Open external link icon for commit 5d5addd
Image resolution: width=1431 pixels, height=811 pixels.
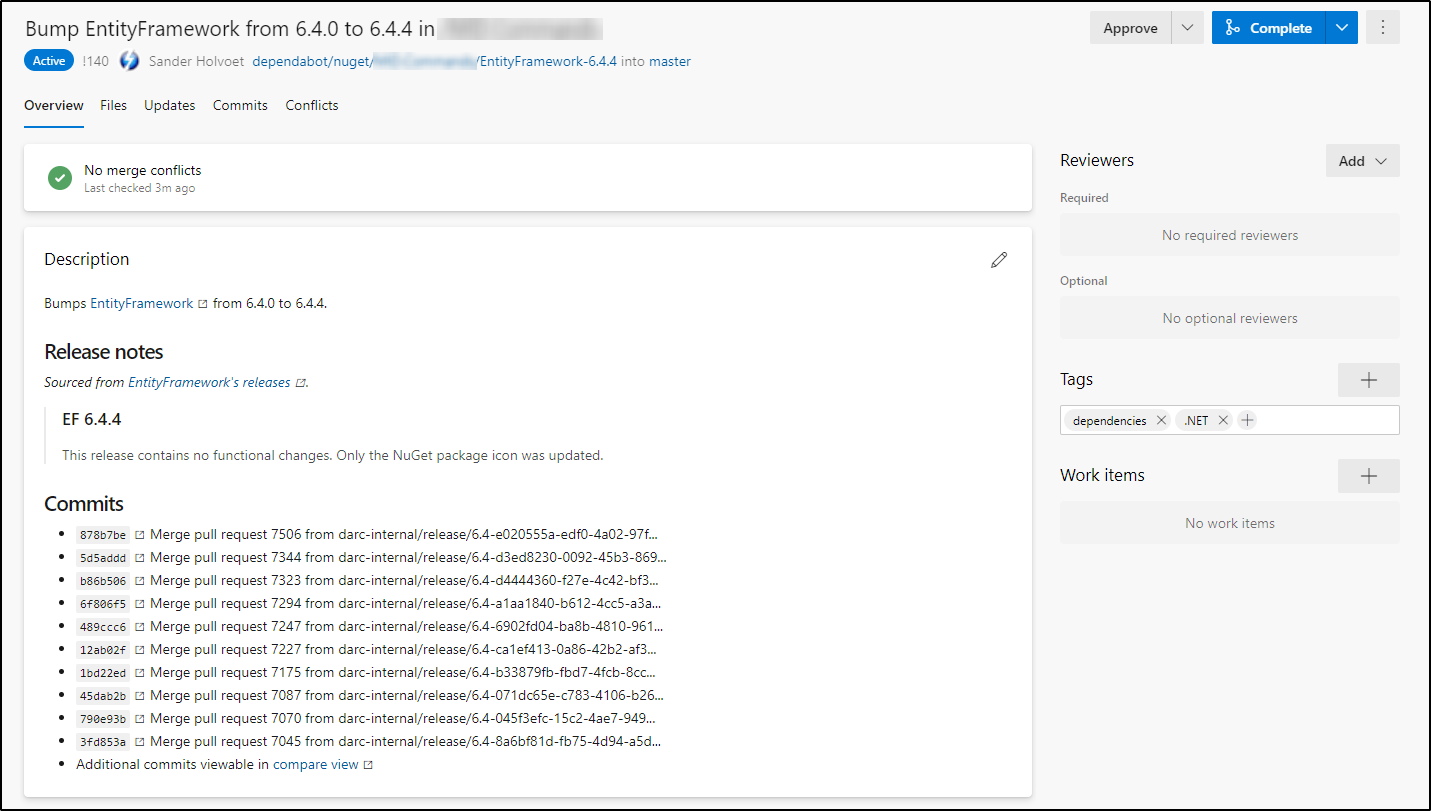click(x=140, y=558)
